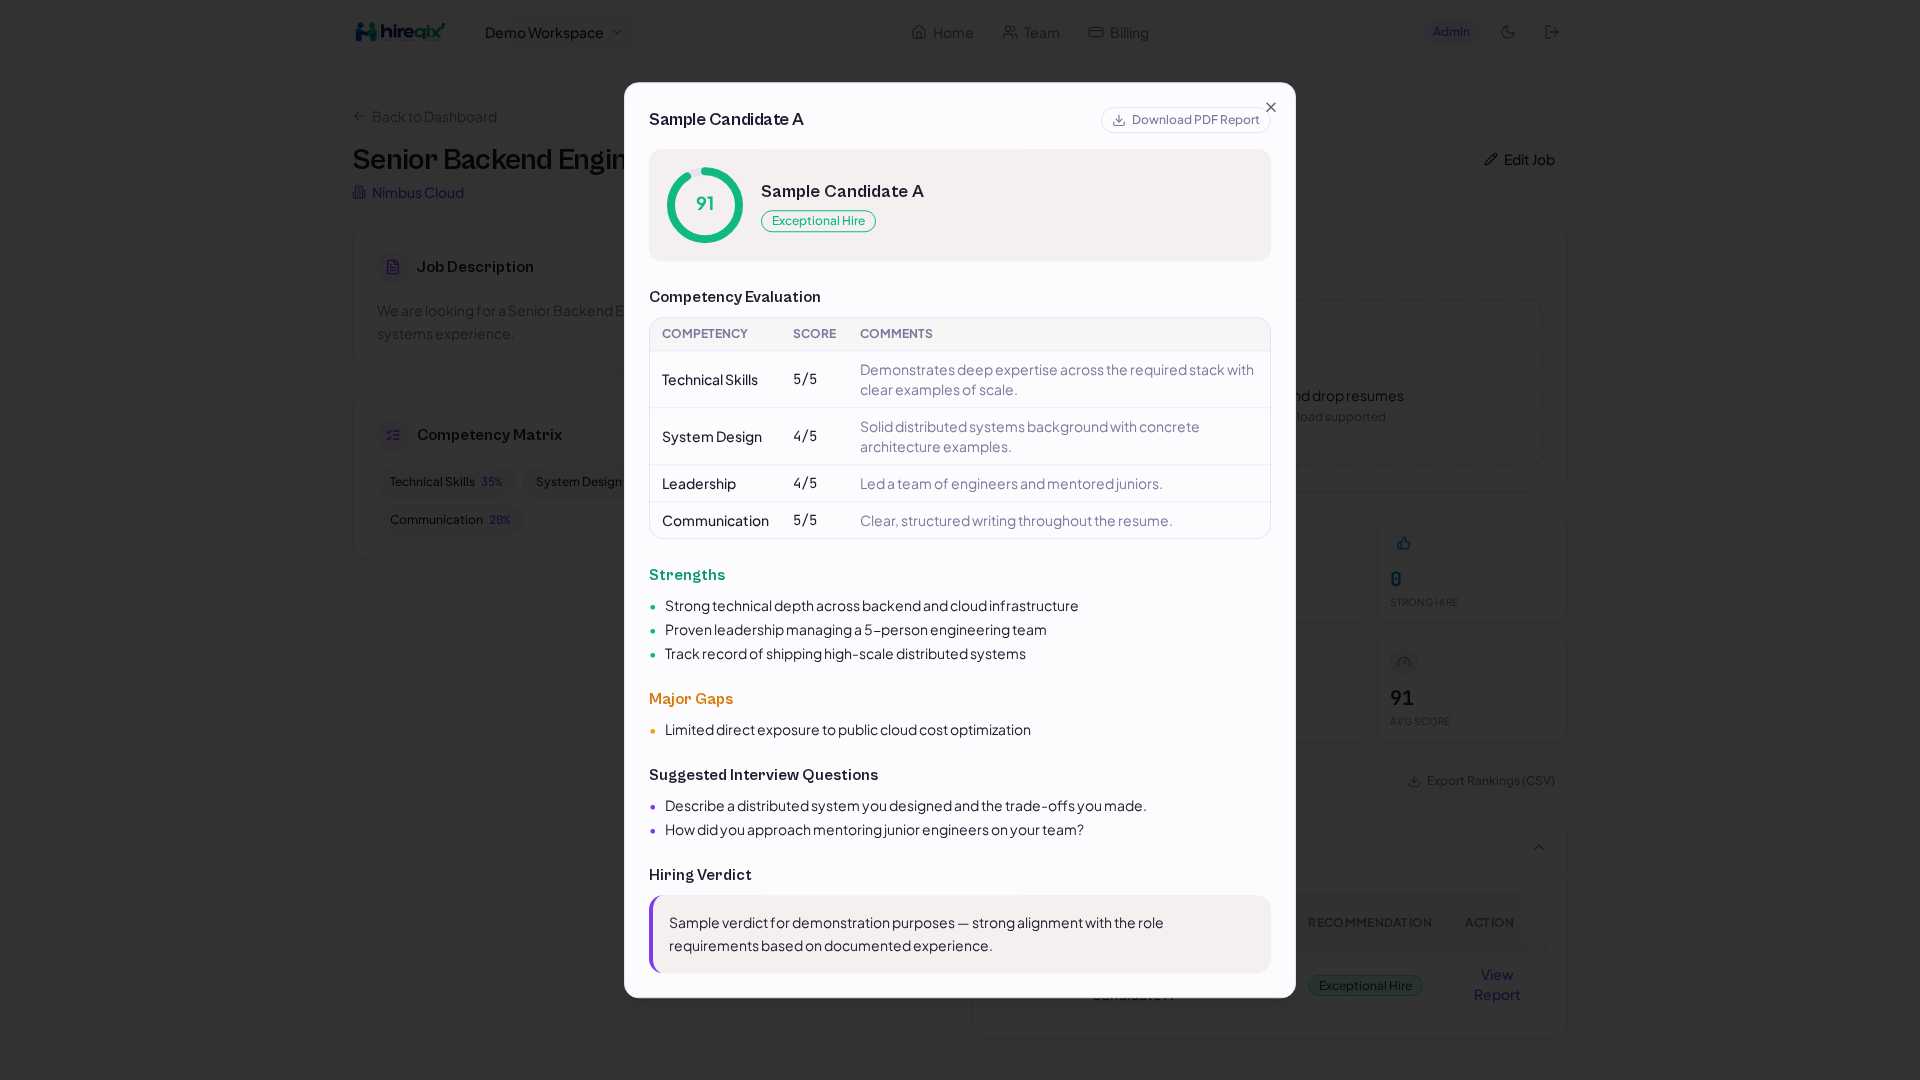This screenshot has width=1920, height=1080.
Task: Click the Home icon in navigation
Action: pos(919,32)
